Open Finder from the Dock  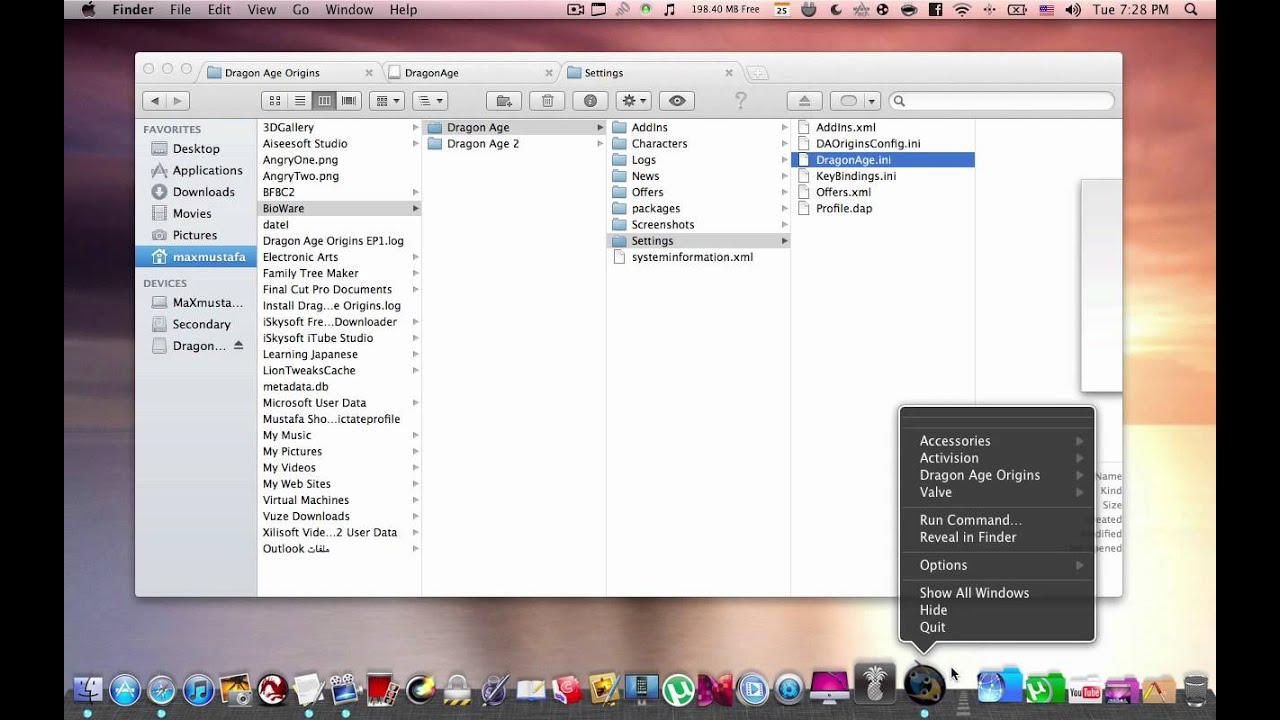tap(88, 689)
